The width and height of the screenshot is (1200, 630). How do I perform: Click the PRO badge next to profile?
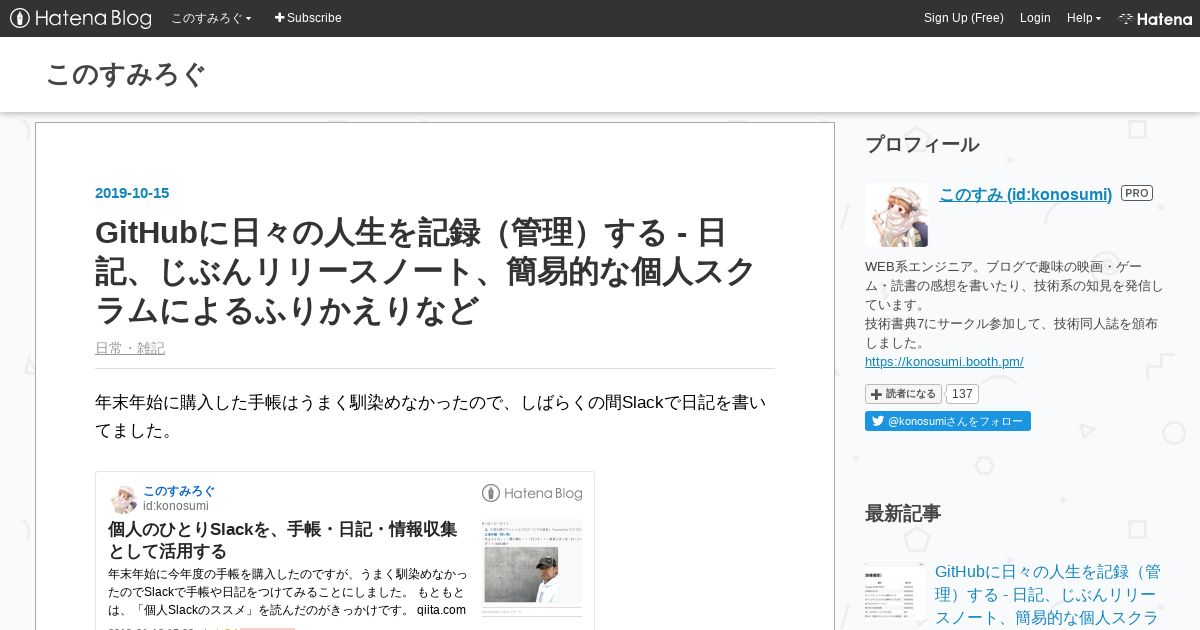1137,193
